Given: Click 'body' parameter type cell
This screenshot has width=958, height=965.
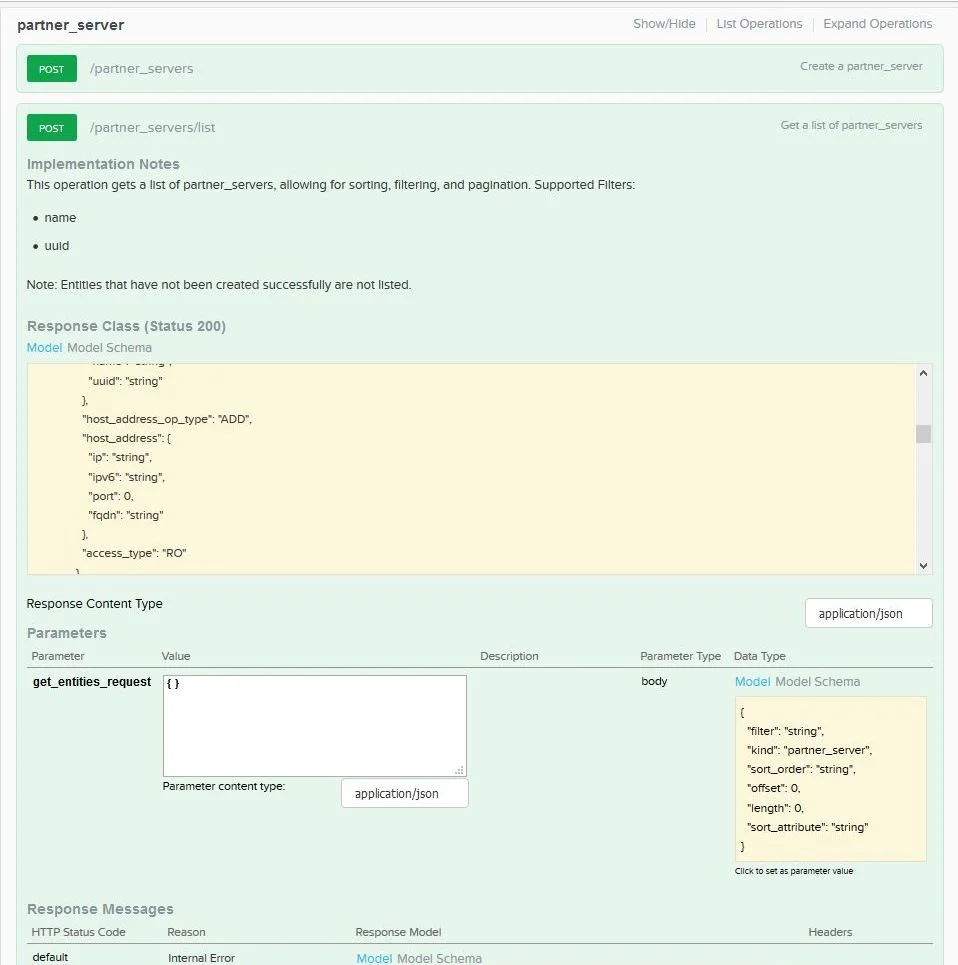Looking at the screenshot, I should 654,681.
